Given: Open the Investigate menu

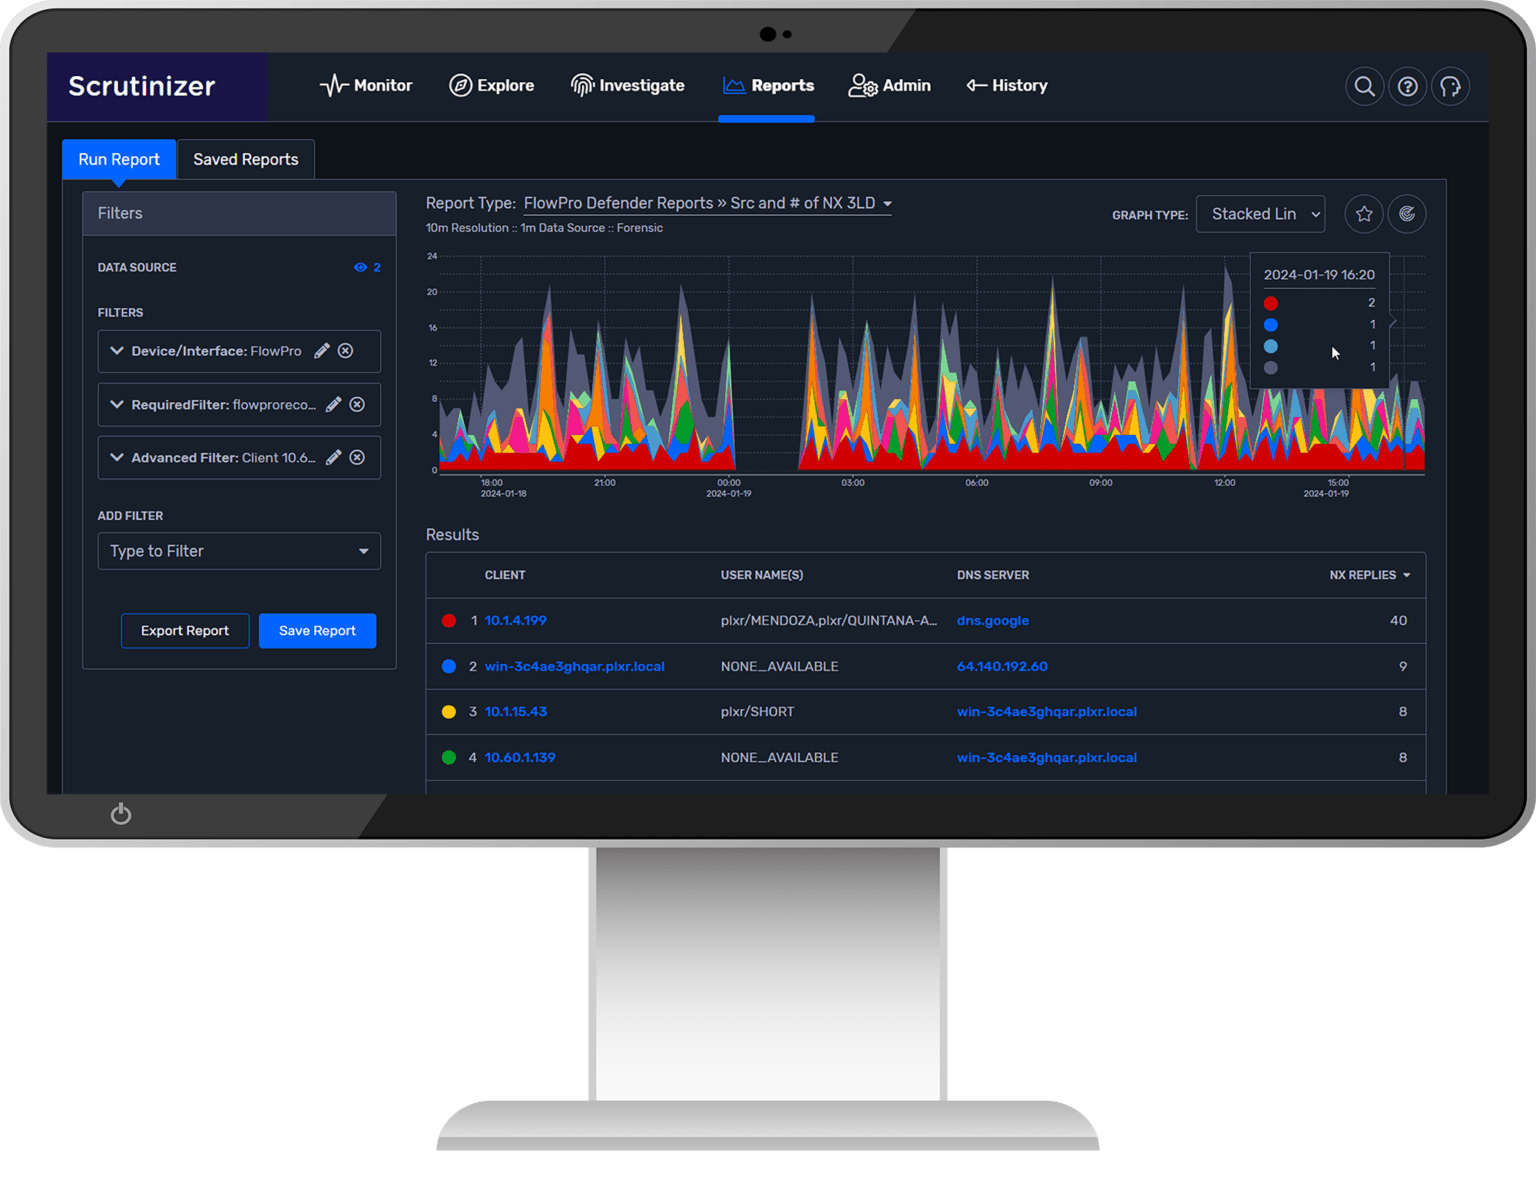Looking at the screenshot, I should [627, 86].
